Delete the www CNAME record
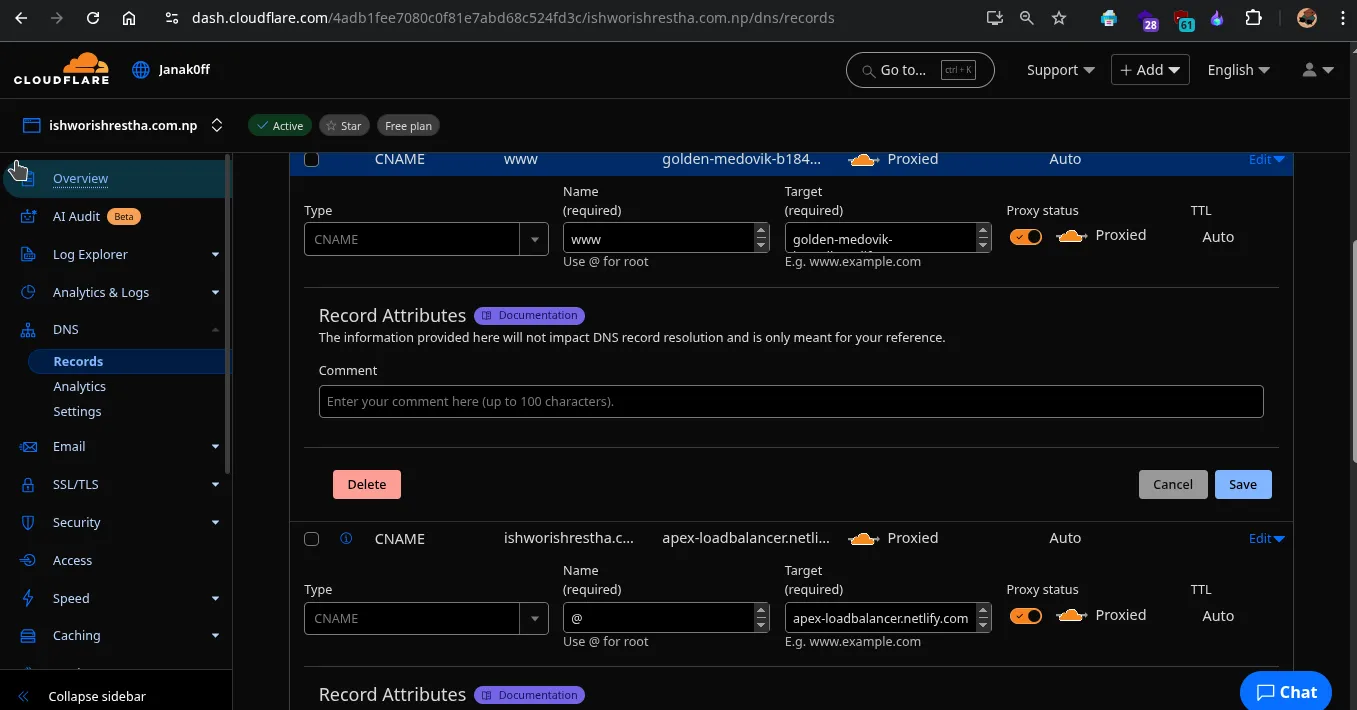This screenshot has width=1357, height=710. (366, 484)
